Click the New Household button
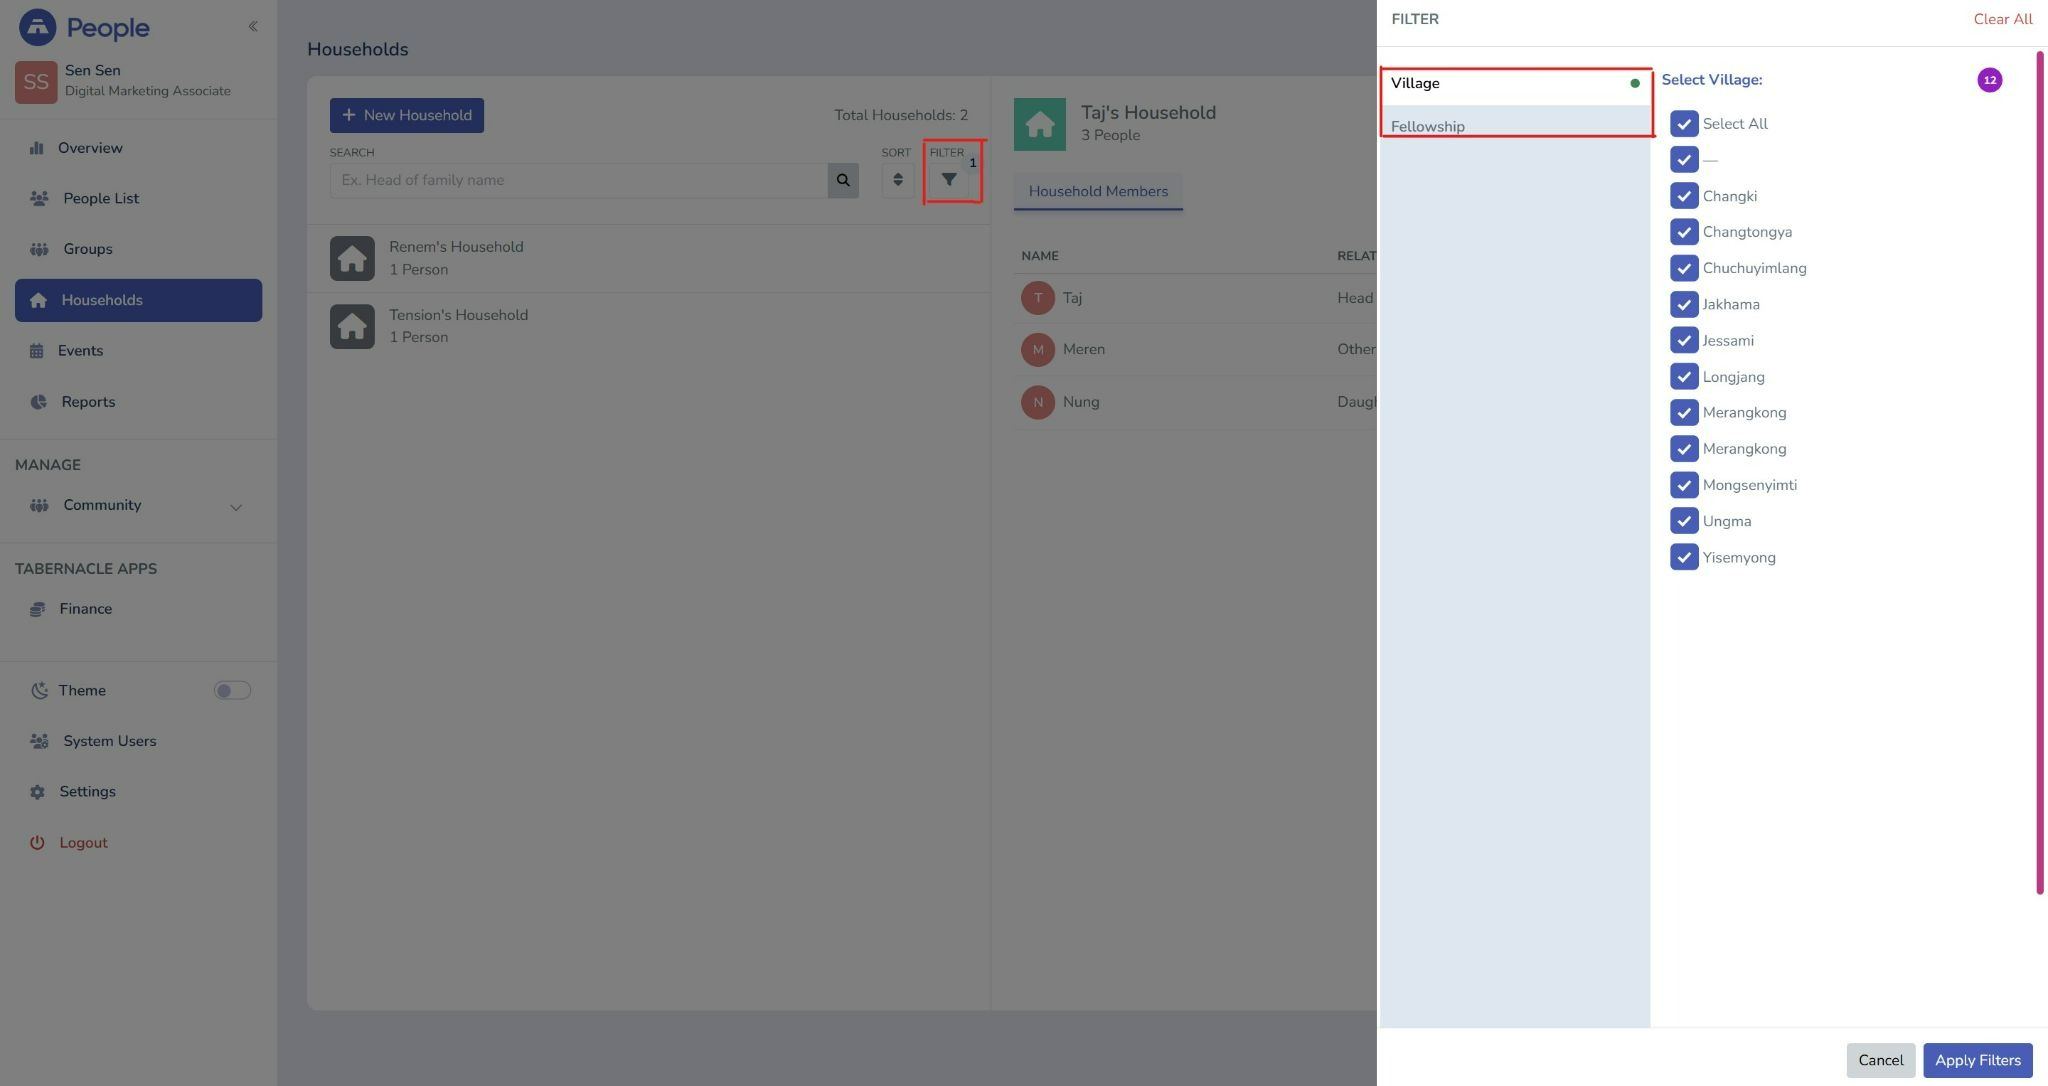 [x=407, y=115]
